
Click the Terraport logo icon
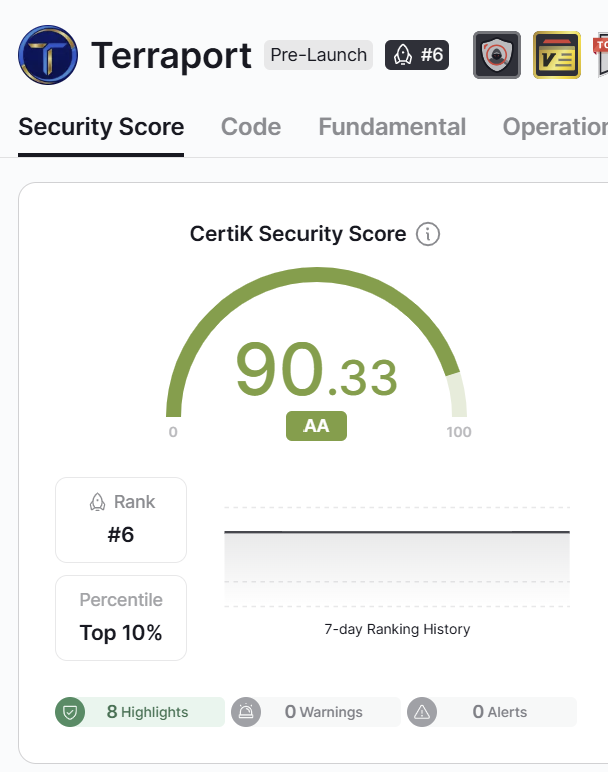pos(48,55)
